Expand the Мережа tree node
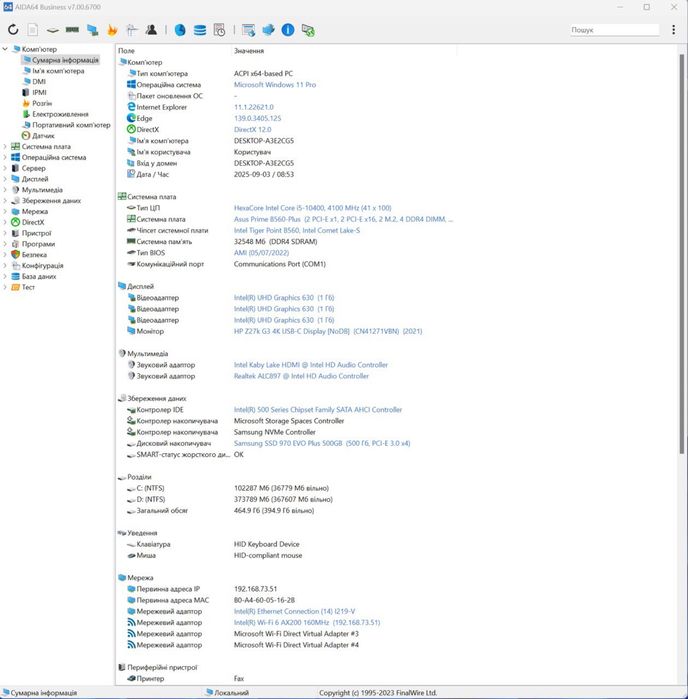 (x=5, y=211)
